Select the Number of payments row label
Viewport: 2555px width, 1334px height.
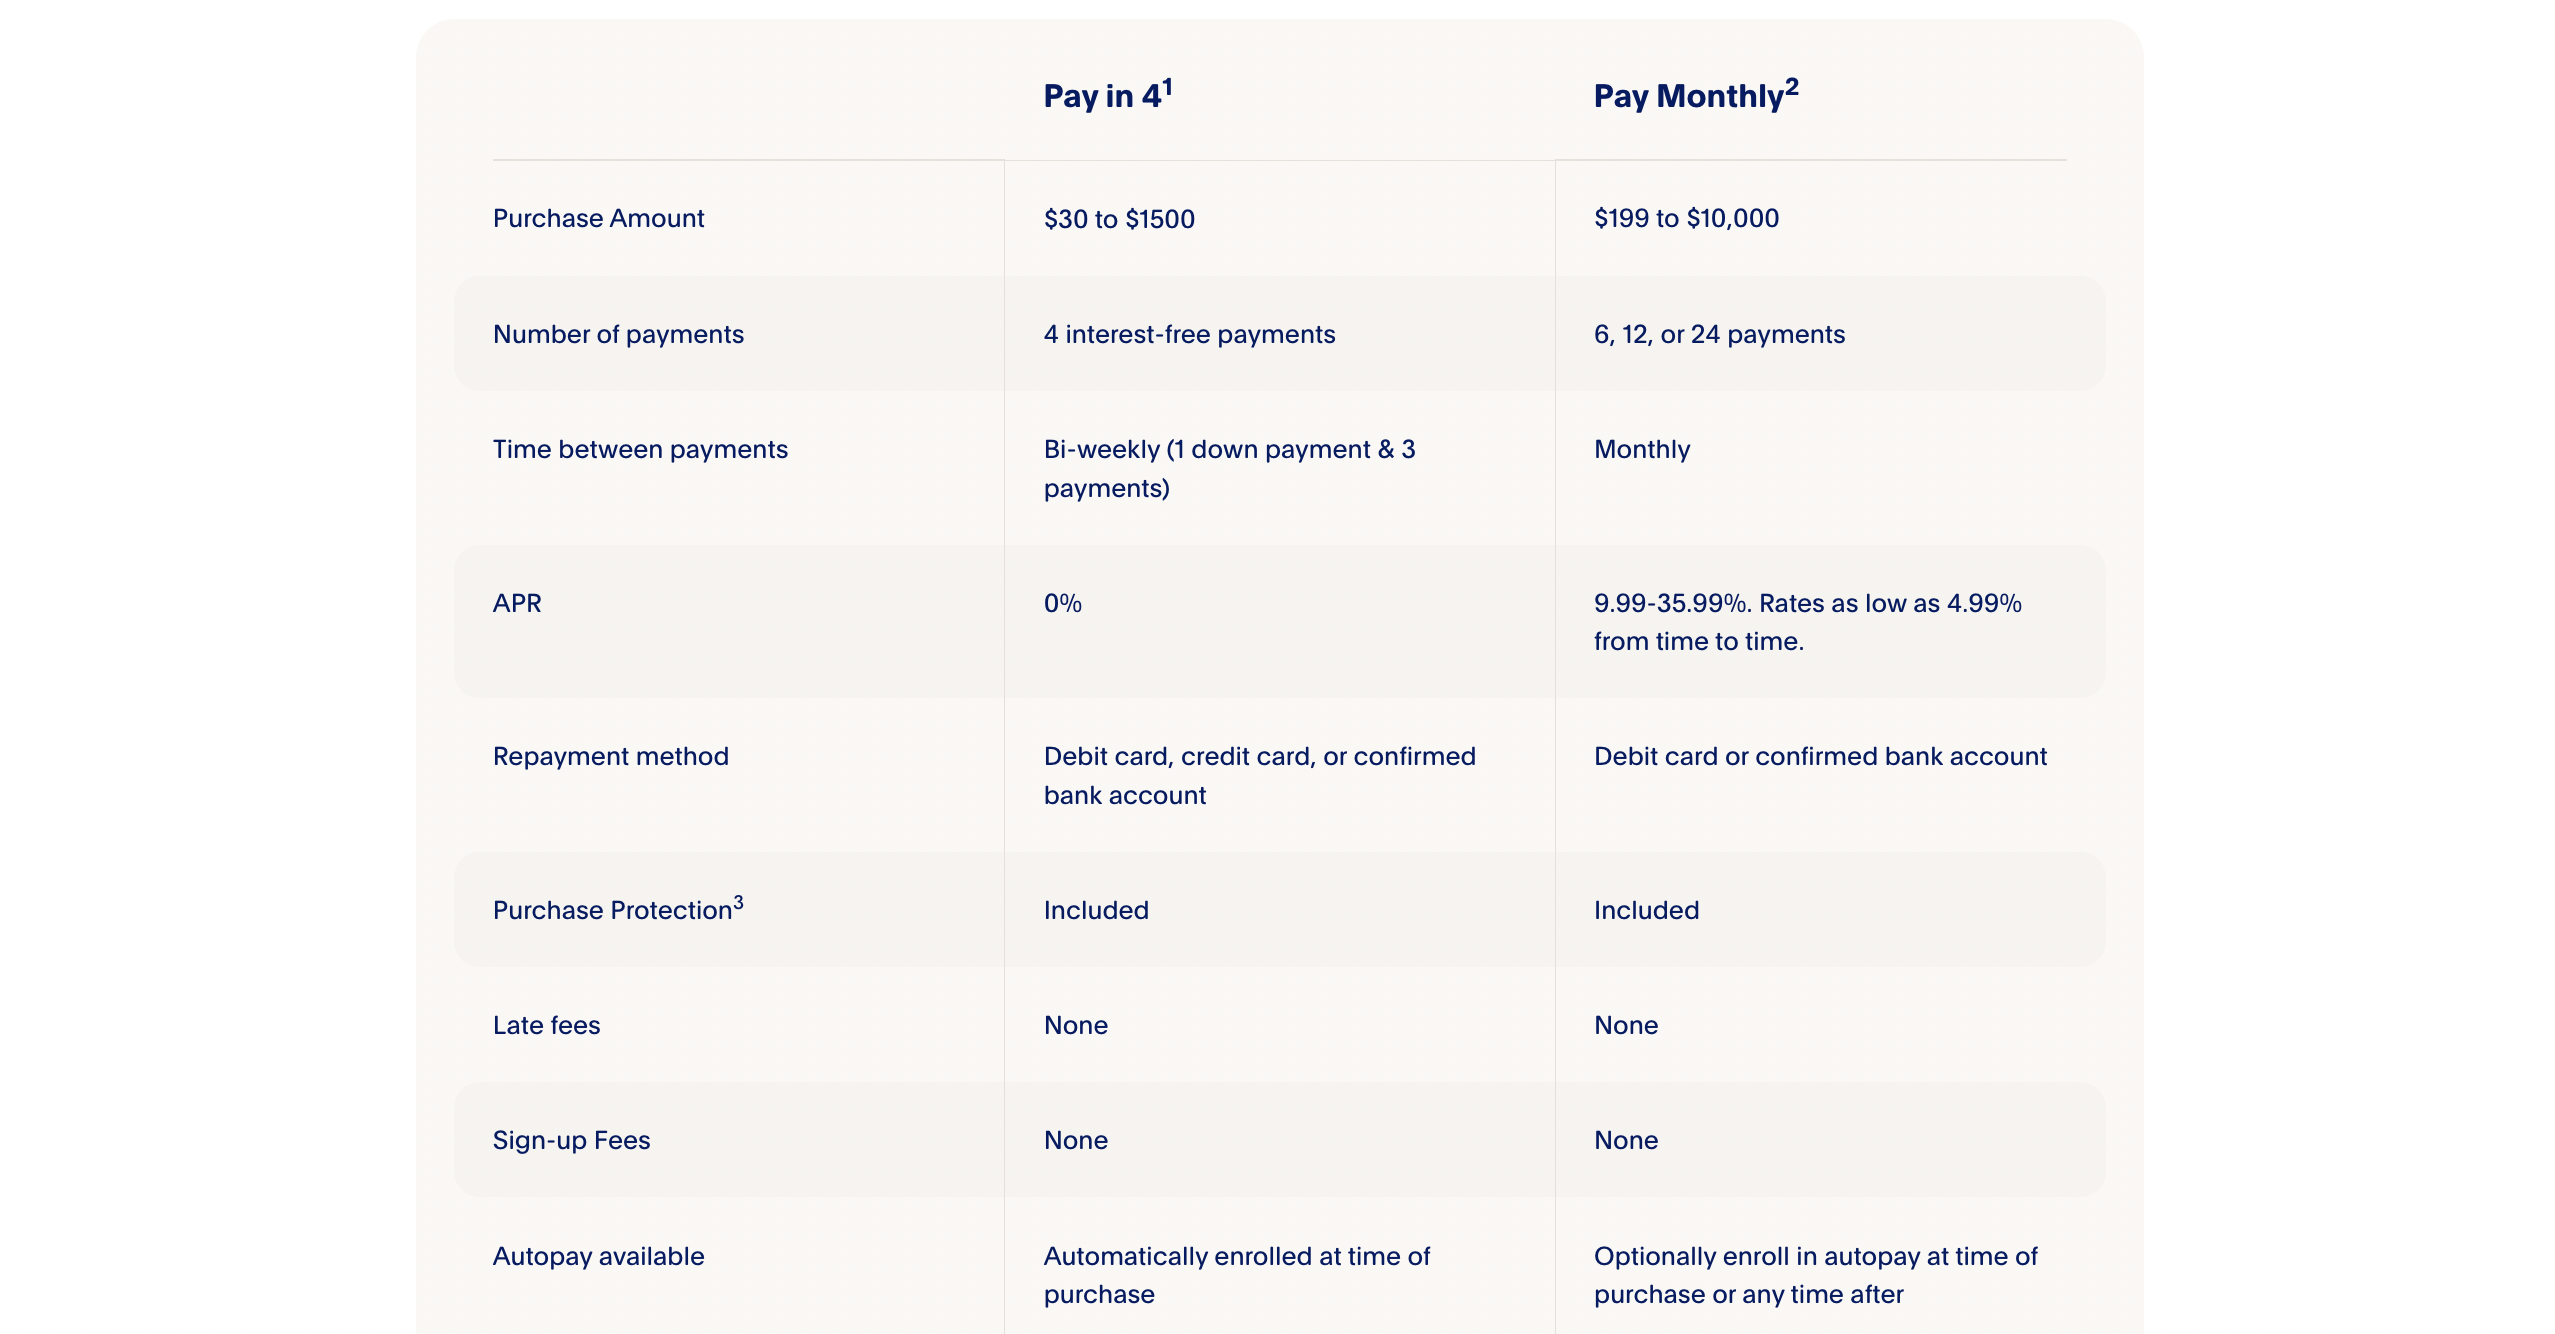618,334
